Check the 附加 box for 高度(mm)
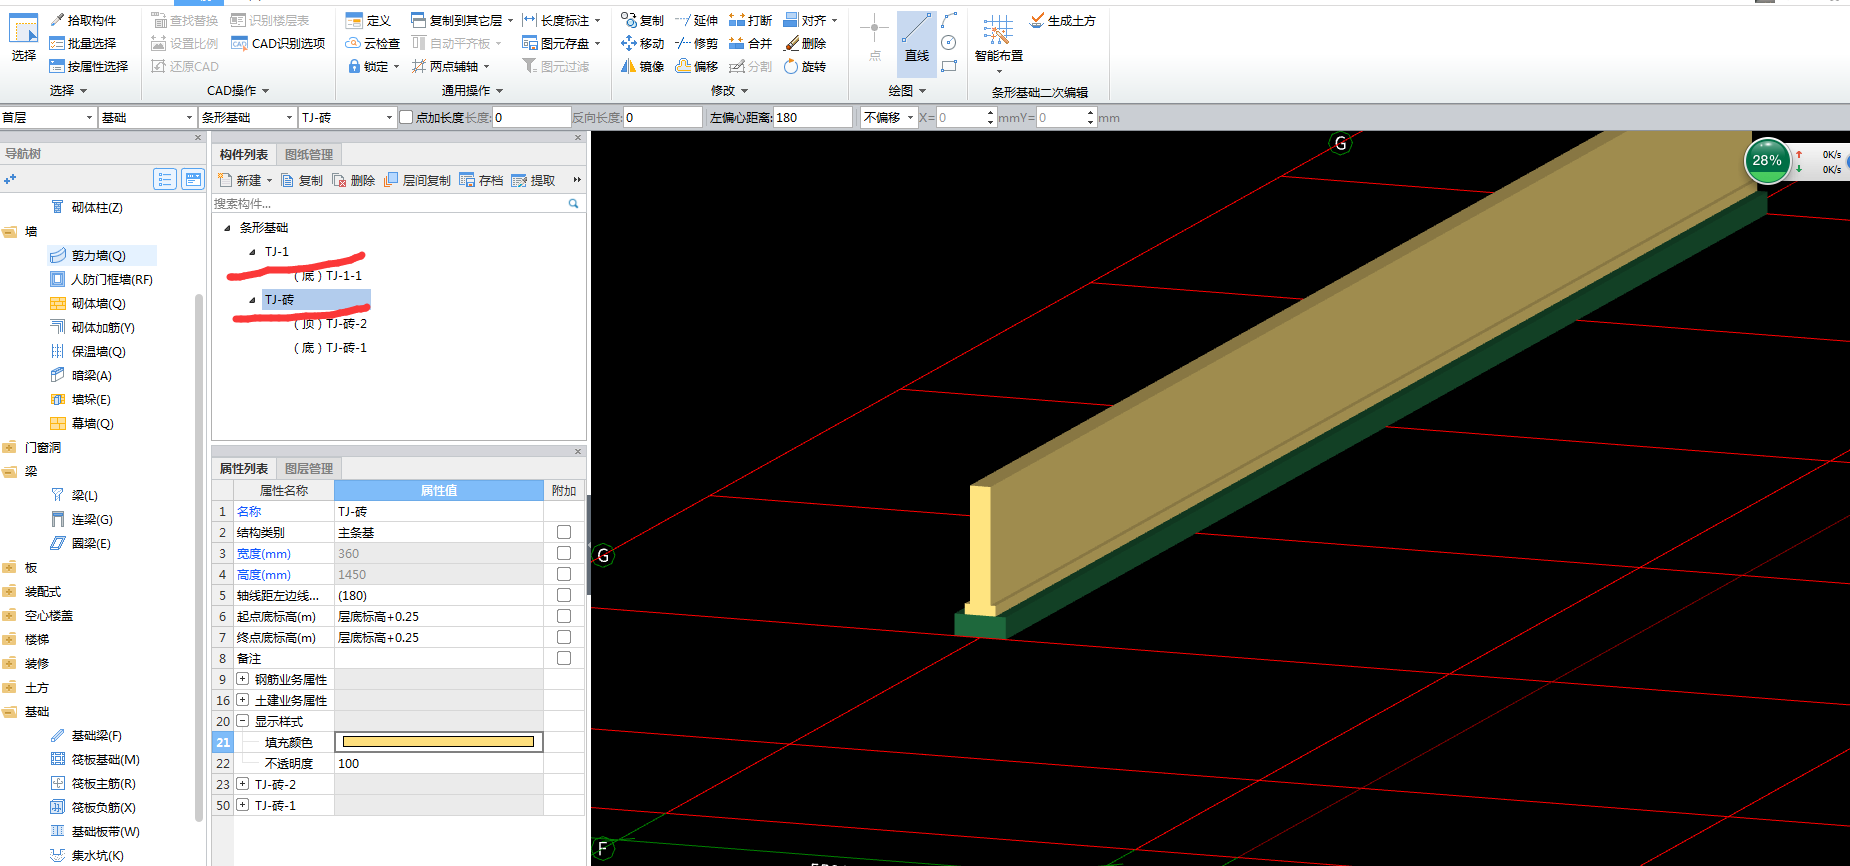This screenshot has height=866, width=1850. (x=564, y=574)
